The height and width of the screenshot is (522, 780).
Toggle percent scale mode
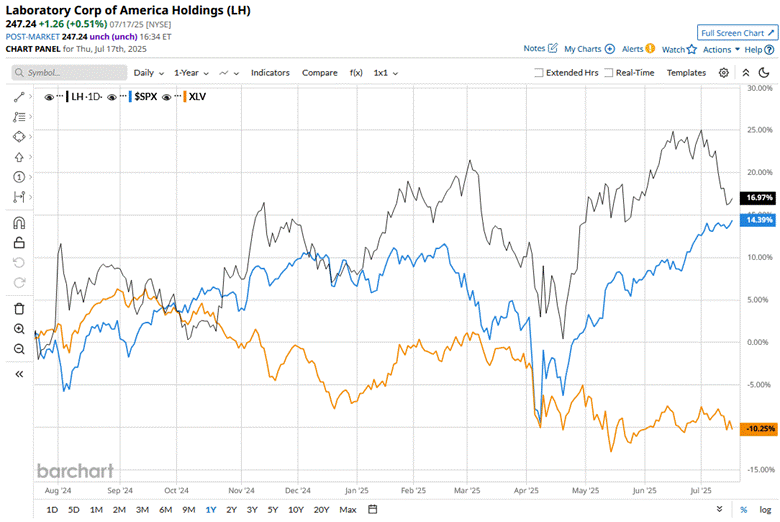tap(744, 510)
